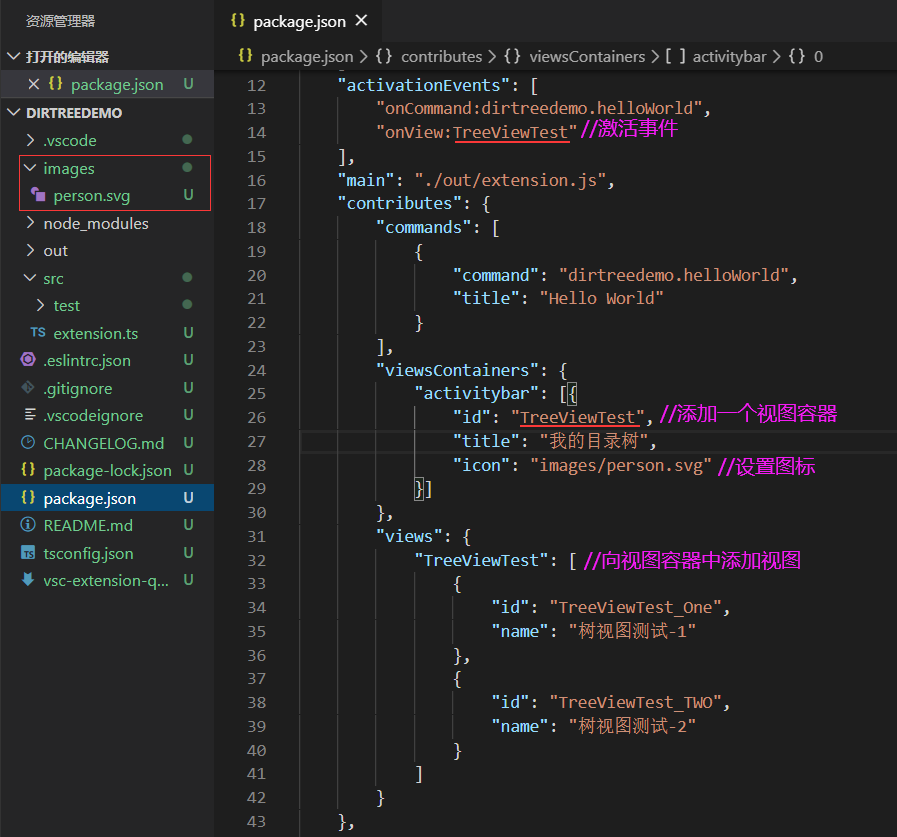897x837 pixels.
Task: Open person.svg via its image icon
Action: 37,196
